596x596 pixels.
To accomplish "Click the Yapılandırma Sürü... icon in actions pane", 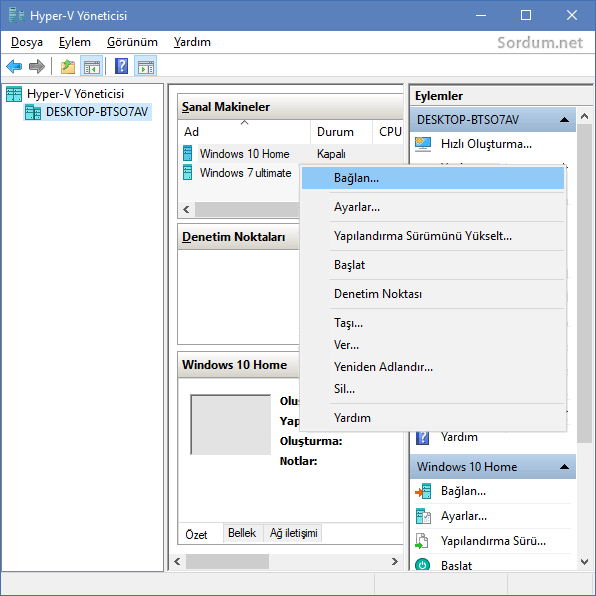I will (x=422, y=541).
